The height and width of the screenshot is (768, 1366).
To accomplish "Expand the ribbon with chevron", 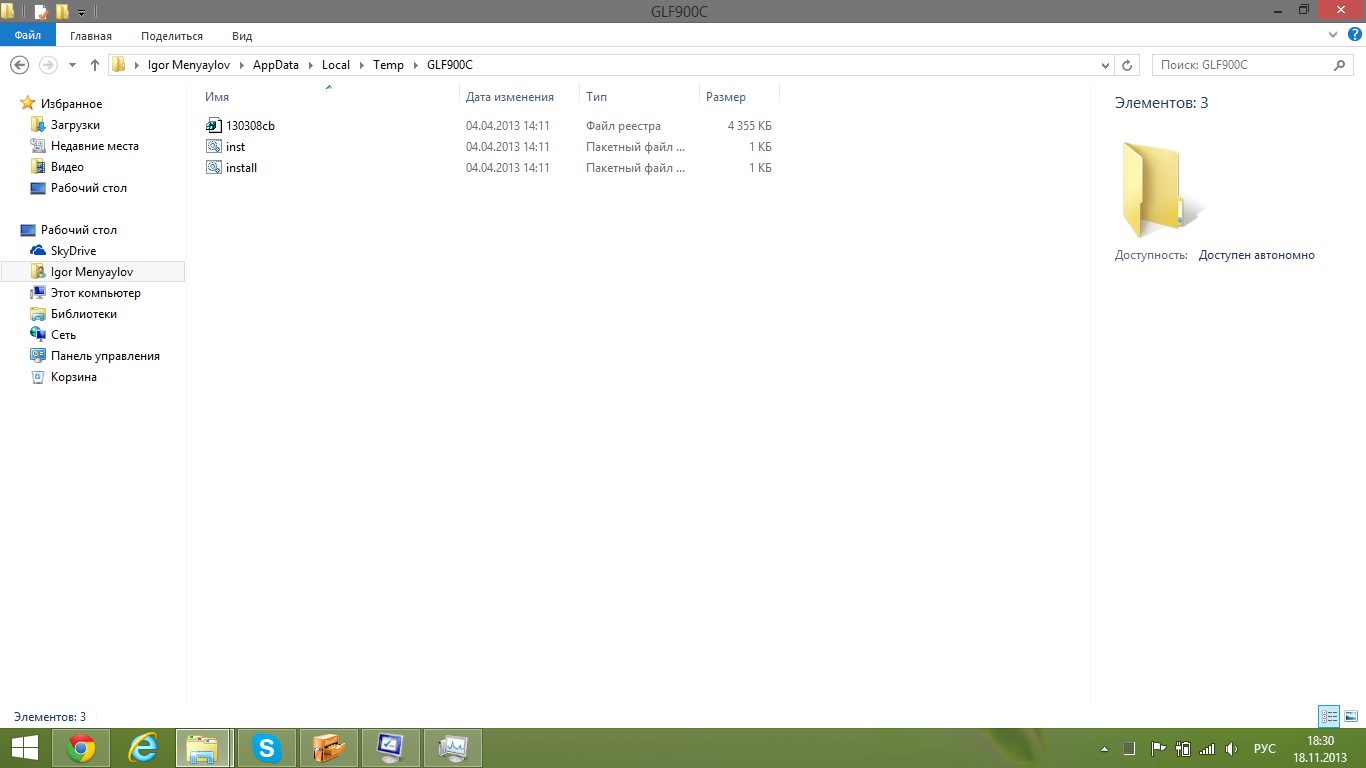I will click(x=1333, y=35).
